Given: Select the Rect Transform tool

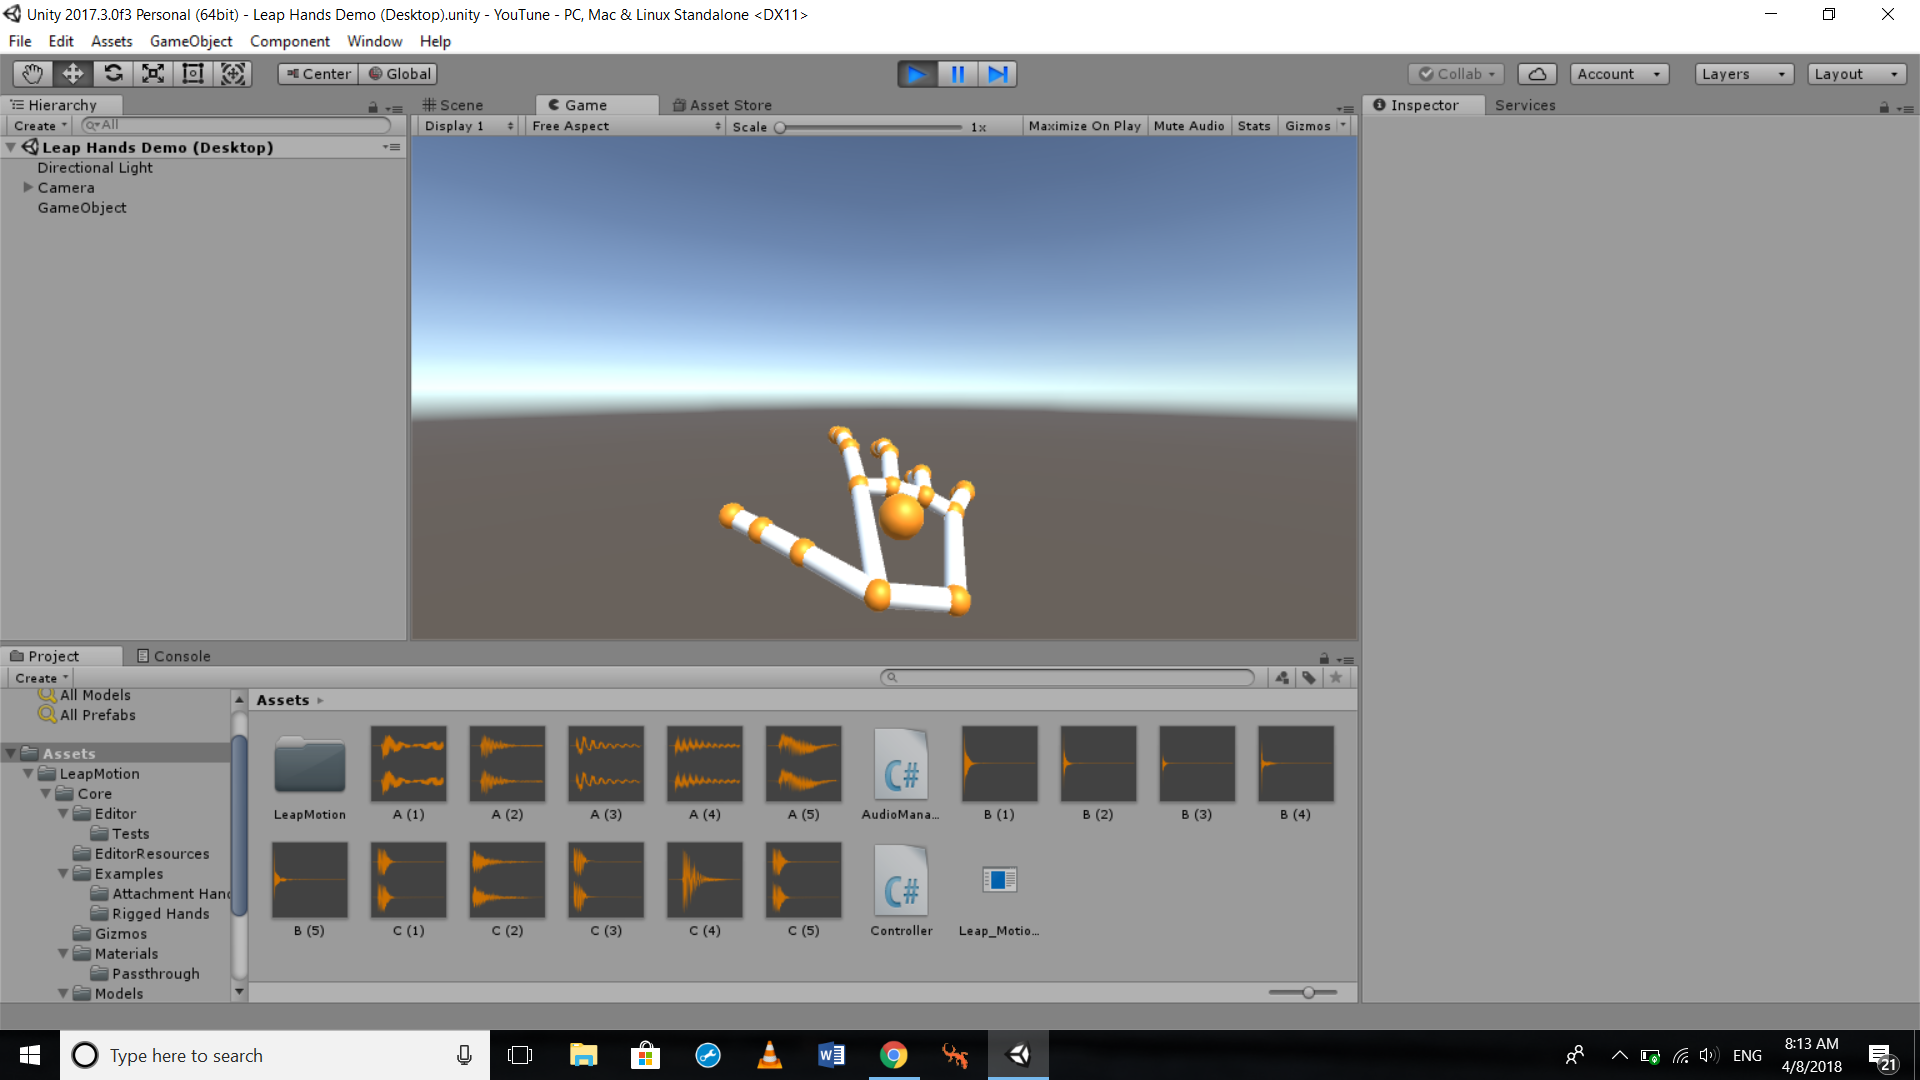Looking at the screenshot, I should click(x=193, y=74).
